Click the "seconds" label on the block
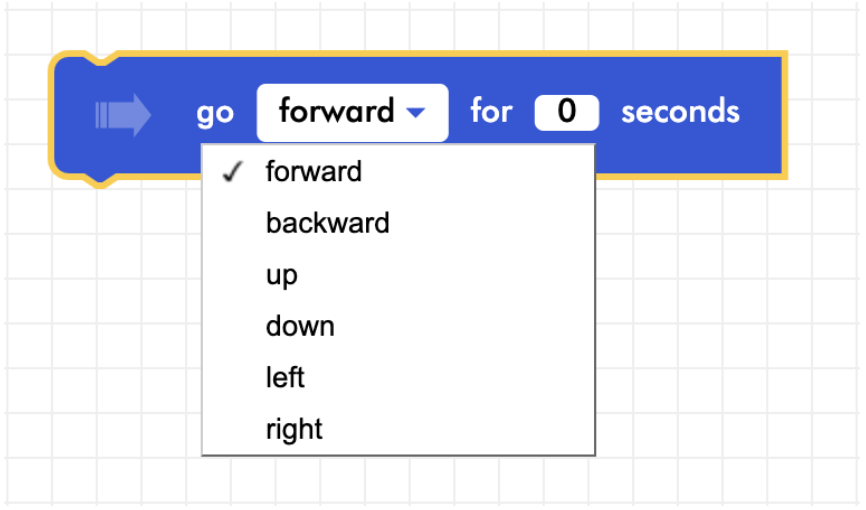The image size is (866, 510). point(680,112)
